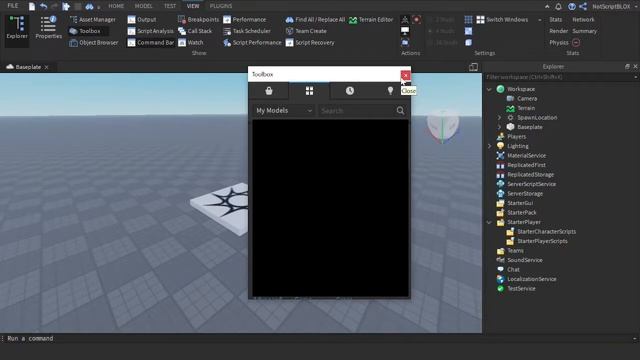The width and height of the screenshot is (640, 360).
Task: Switch to the VIEW ribbon tab
Action: coord(193,6)
